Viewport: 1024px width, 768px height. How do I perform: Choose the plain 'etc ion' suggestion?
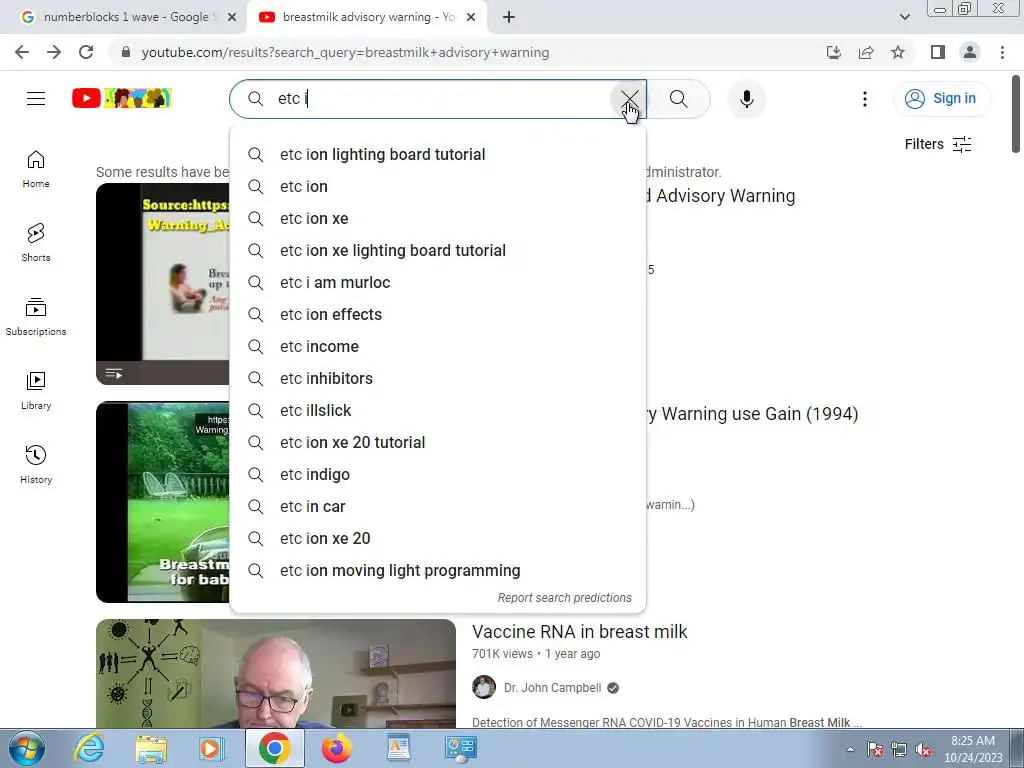pos(438,187)
